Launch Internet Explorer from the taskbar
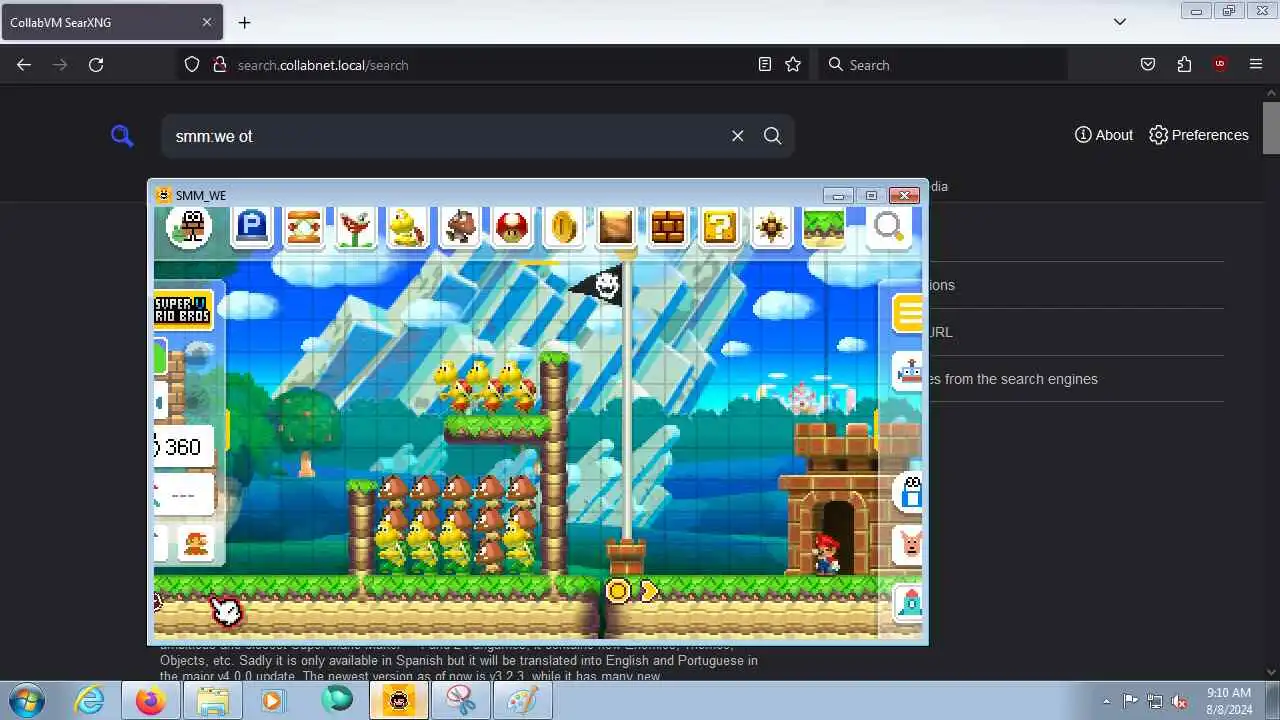 (x=90, y=701)
